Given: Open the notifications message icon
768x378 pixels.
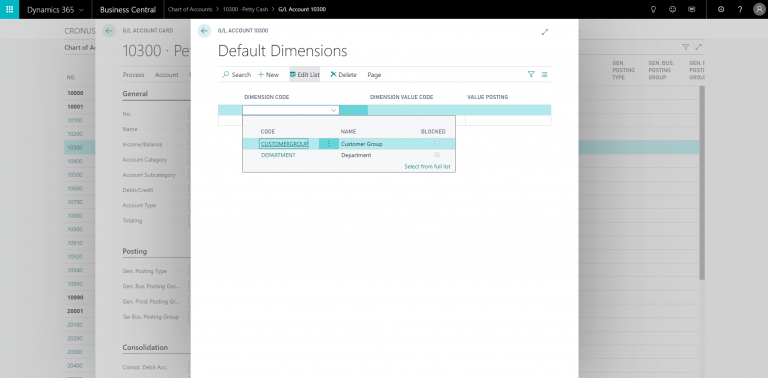Looking at the screenshot, I should coord(692,9).
